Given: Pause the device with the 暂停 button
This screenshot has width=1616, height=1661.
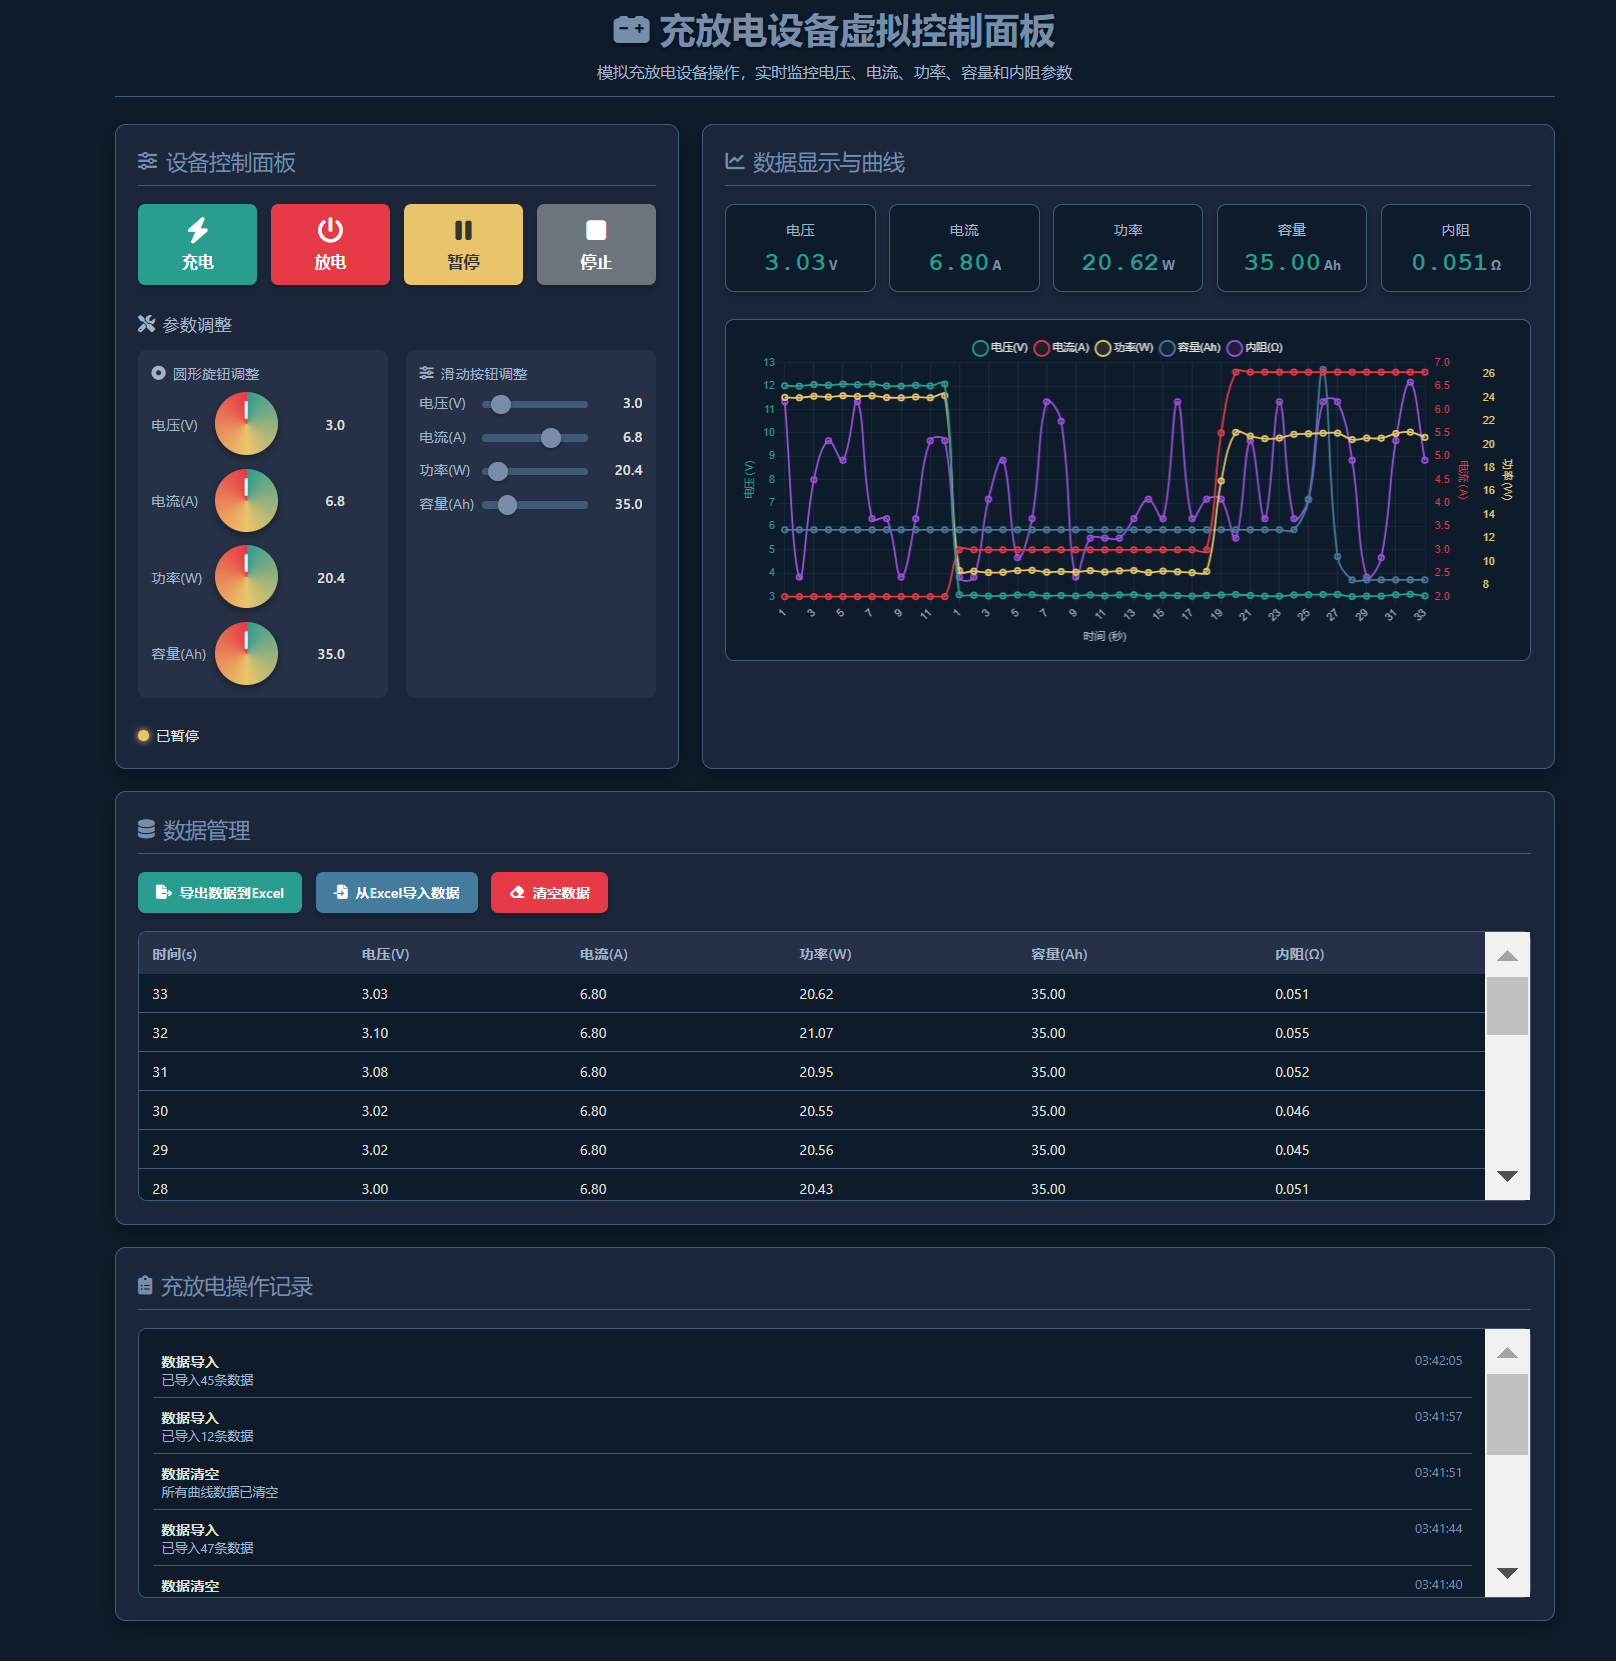Looking at the screenshot, I should click(x=463, y=245).
